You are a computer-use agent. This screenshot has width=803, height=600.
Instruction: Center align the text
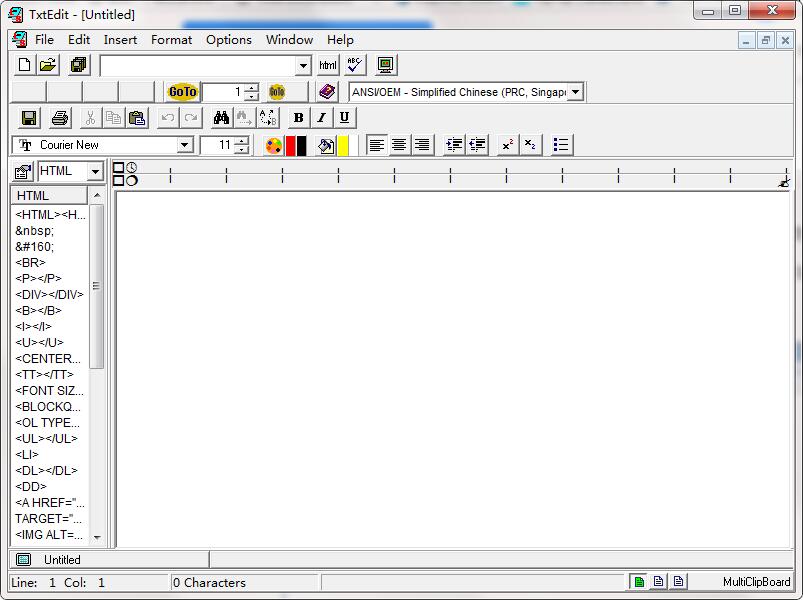point(399,145)
